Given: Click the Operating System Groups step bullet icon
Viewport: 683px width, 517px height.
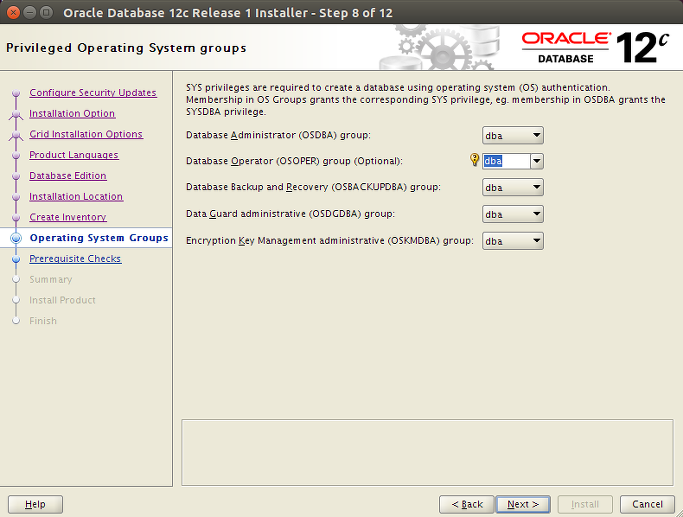Looking at the screenshot, I should 16,238.
